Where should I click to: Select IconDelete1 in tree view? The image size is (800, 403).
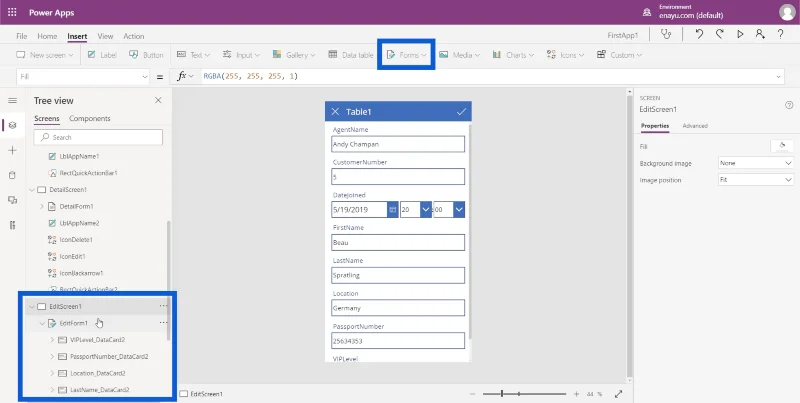pyautogui.click(x=76, y=240)
